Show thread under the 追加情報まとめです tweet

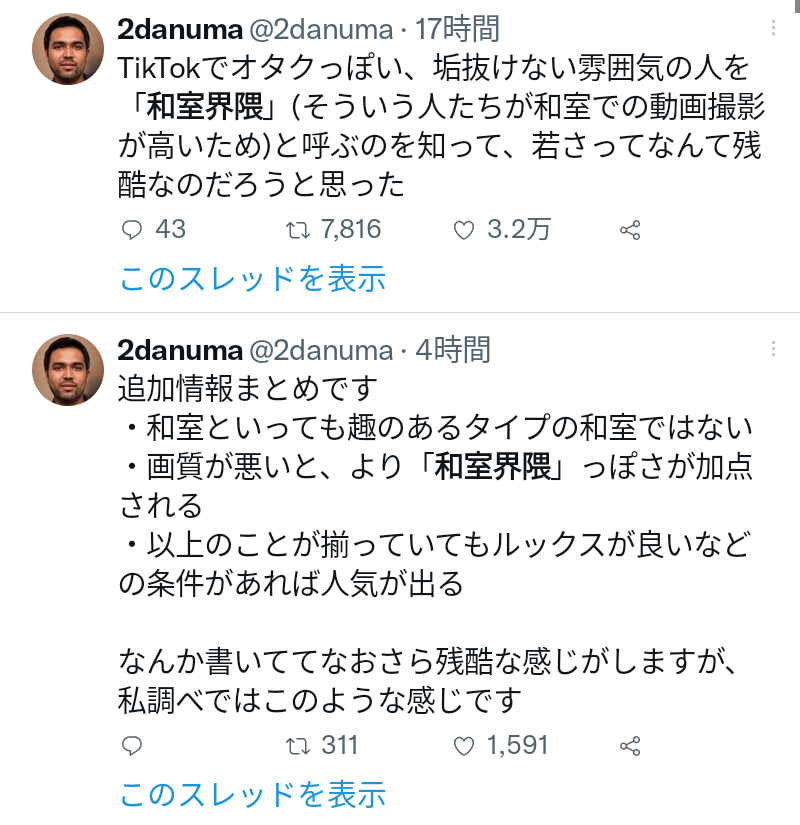pos(252,795)
